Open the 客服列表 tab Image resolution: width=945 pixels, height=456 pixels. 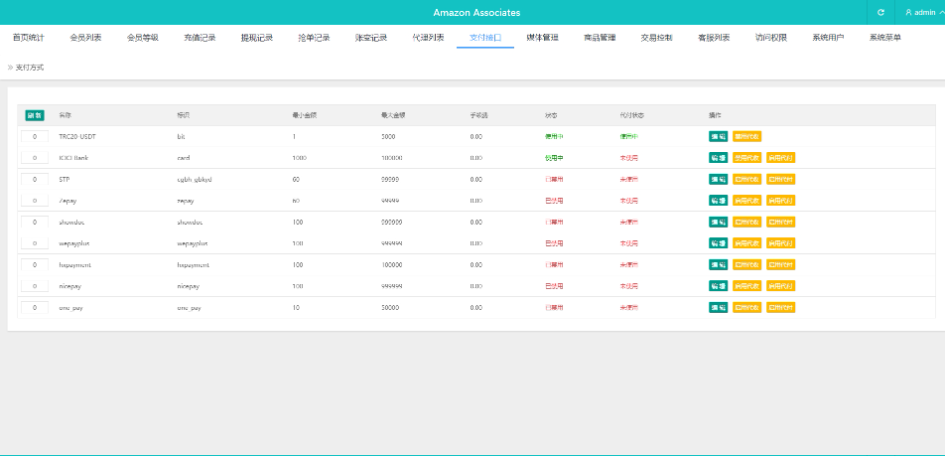[714, 37]
